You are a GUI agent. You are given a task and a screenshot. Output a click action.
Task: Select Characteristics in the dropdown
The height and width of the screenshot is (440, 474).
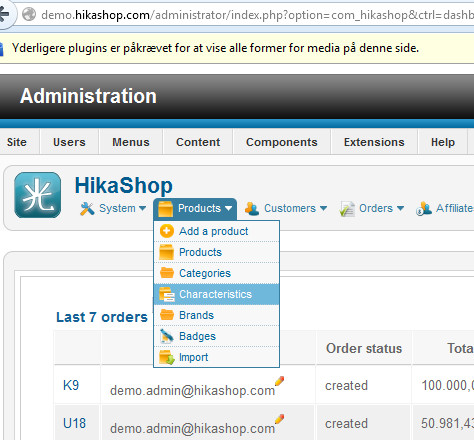click(216, 294)
